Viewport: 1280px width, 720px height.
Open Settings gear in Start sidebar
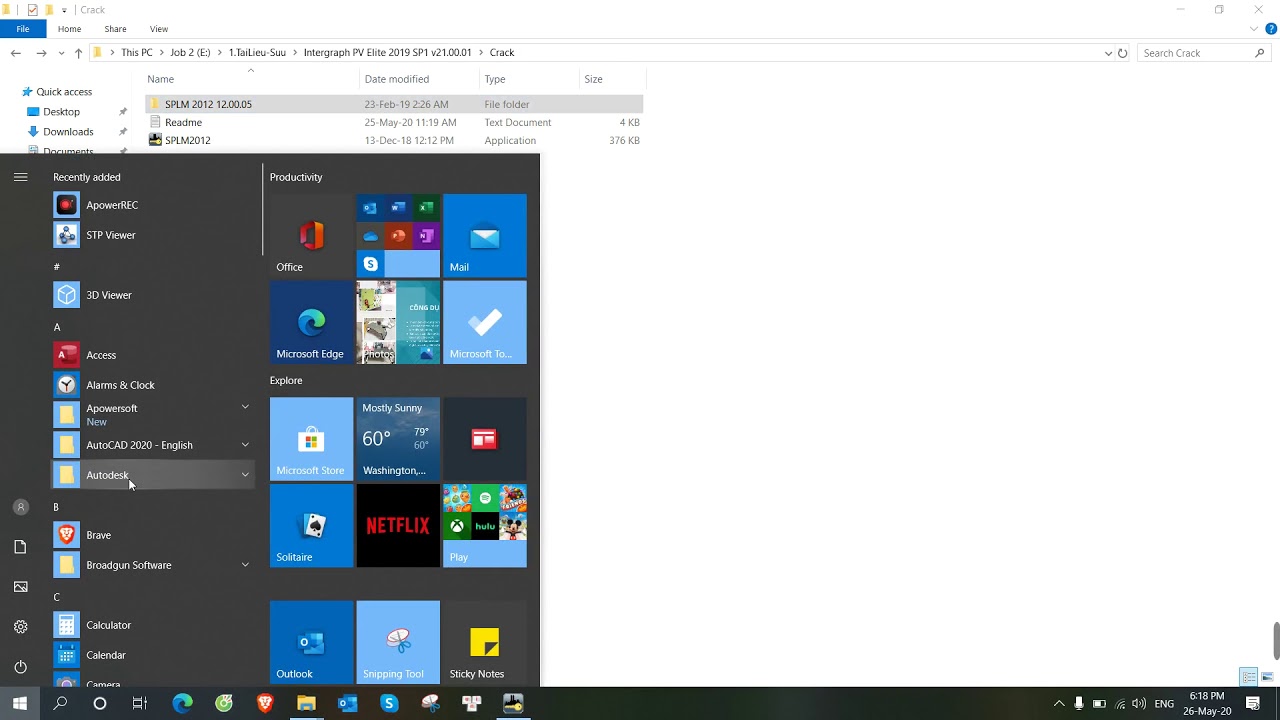pos(20,627)
